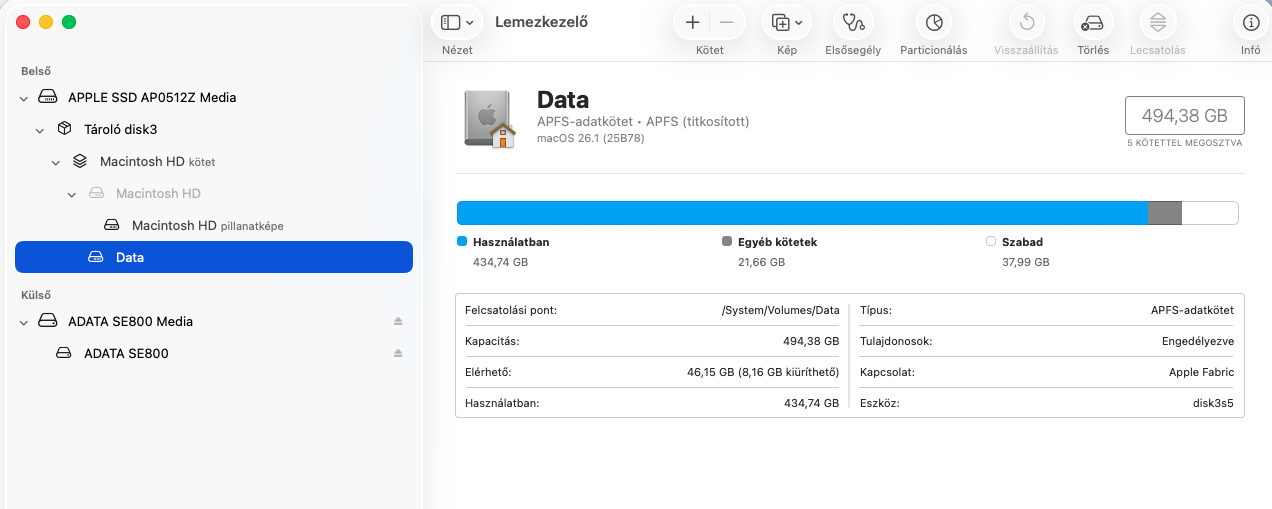Open the Particionálás partition tool
1272x509 pixels.
click(x=934, y=22)
